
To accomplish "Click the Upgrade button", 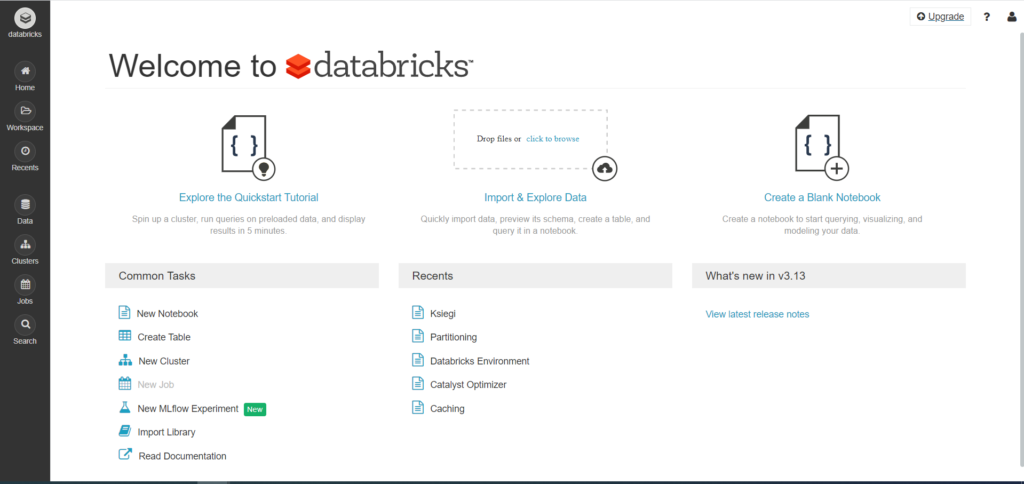I will coord(940,17).
